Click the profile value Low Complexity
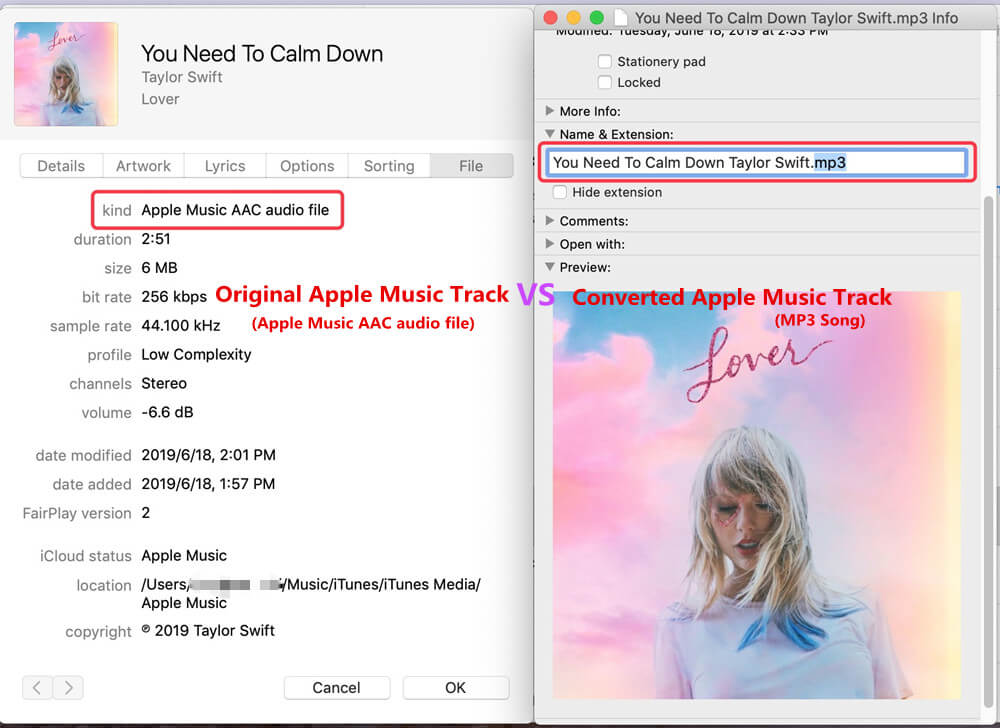Screen dimensions: 1000x728 196,354
